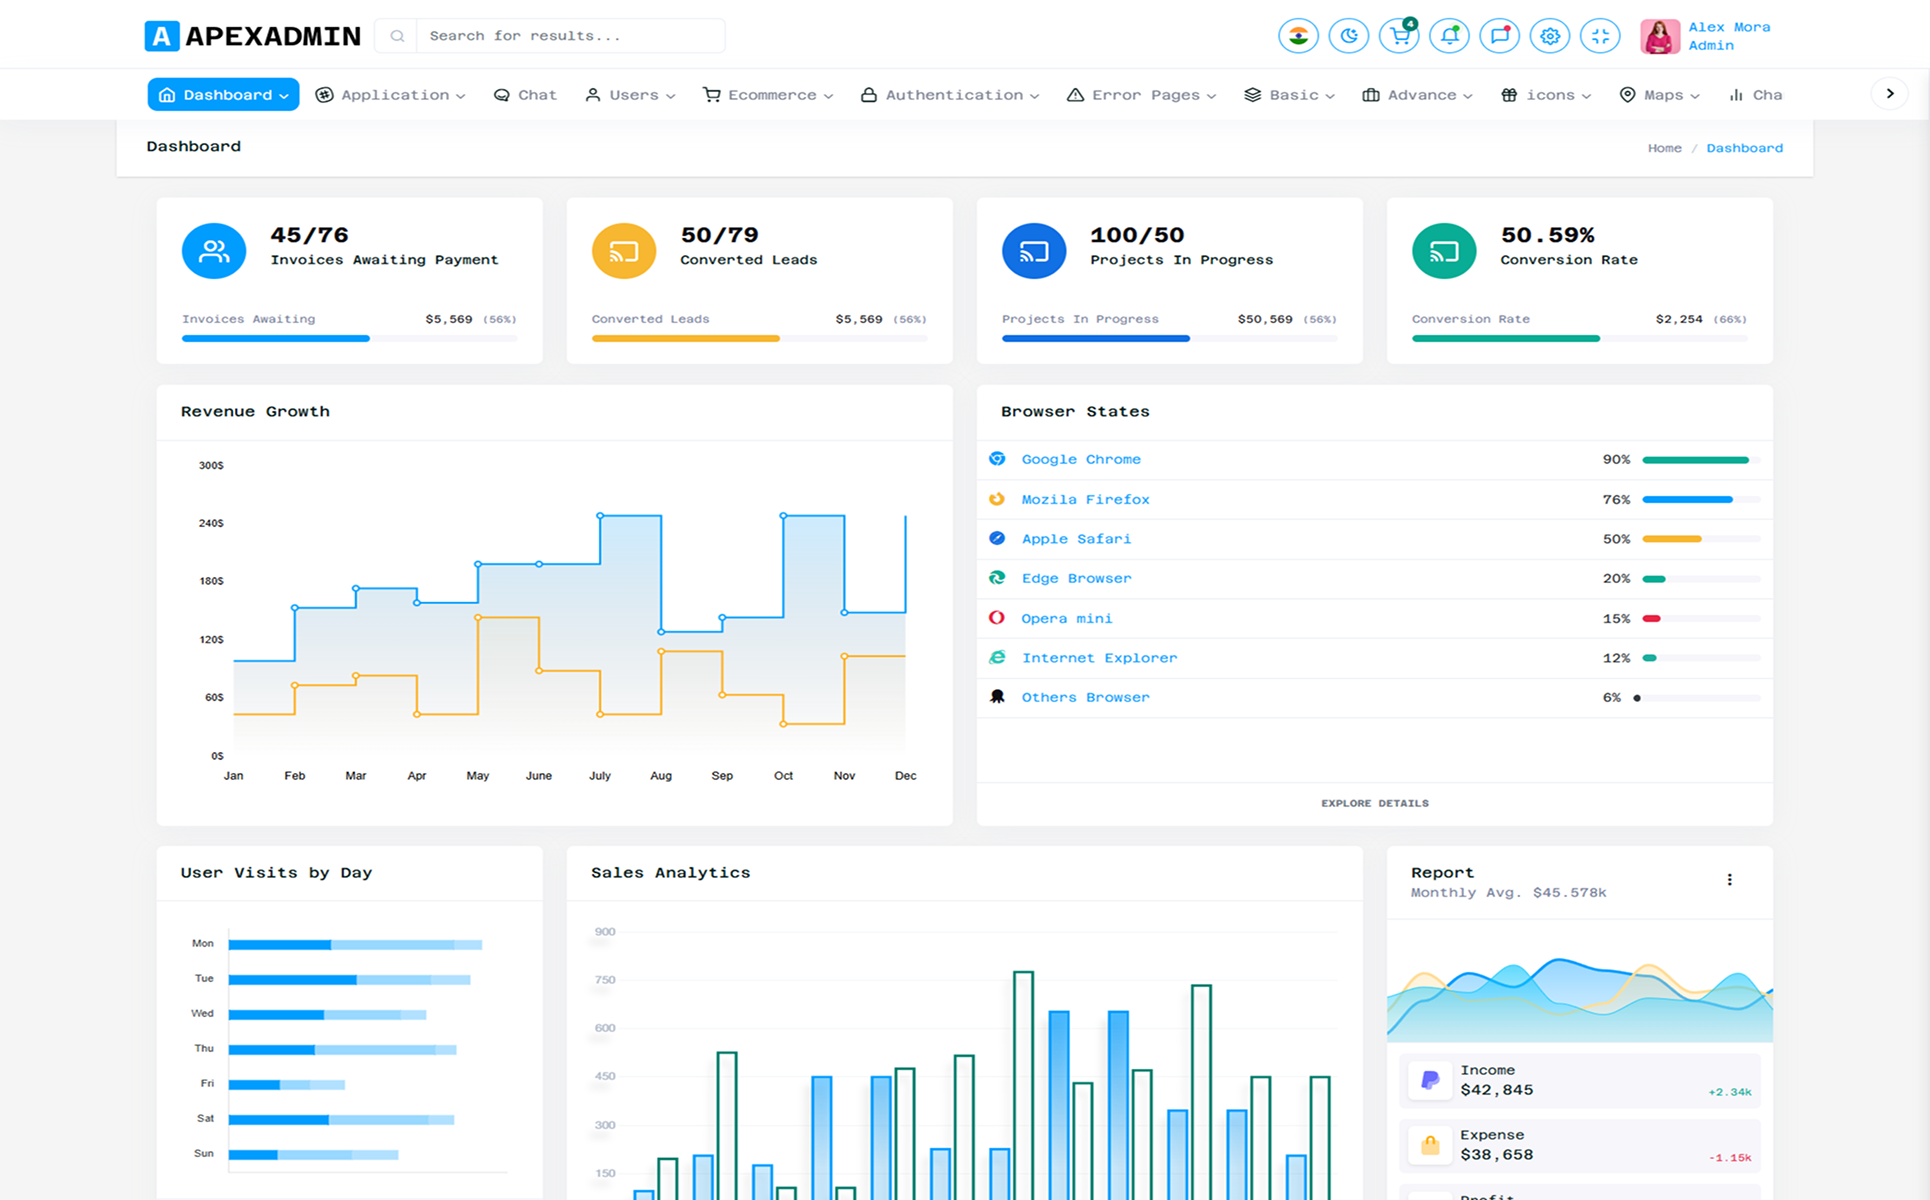Click the Converted Leads progress bar
This screenshot has width=1930, height=1200.
759,339
